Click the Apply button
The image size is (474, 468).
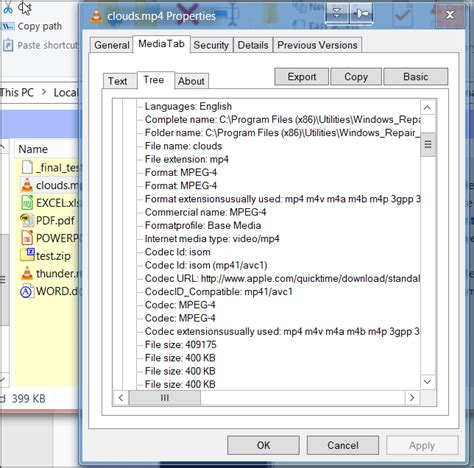[x=422, y=445]
